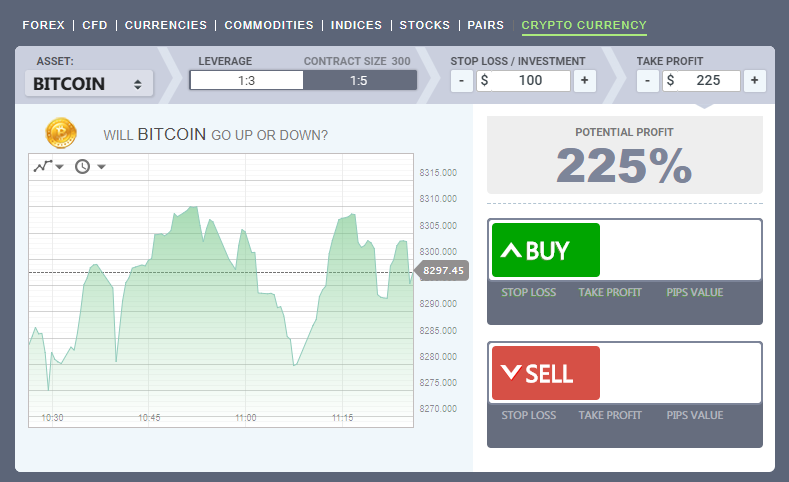Decrease take profit with minus button
This screenshot has width=789, height=482.
tap(648, 81)
